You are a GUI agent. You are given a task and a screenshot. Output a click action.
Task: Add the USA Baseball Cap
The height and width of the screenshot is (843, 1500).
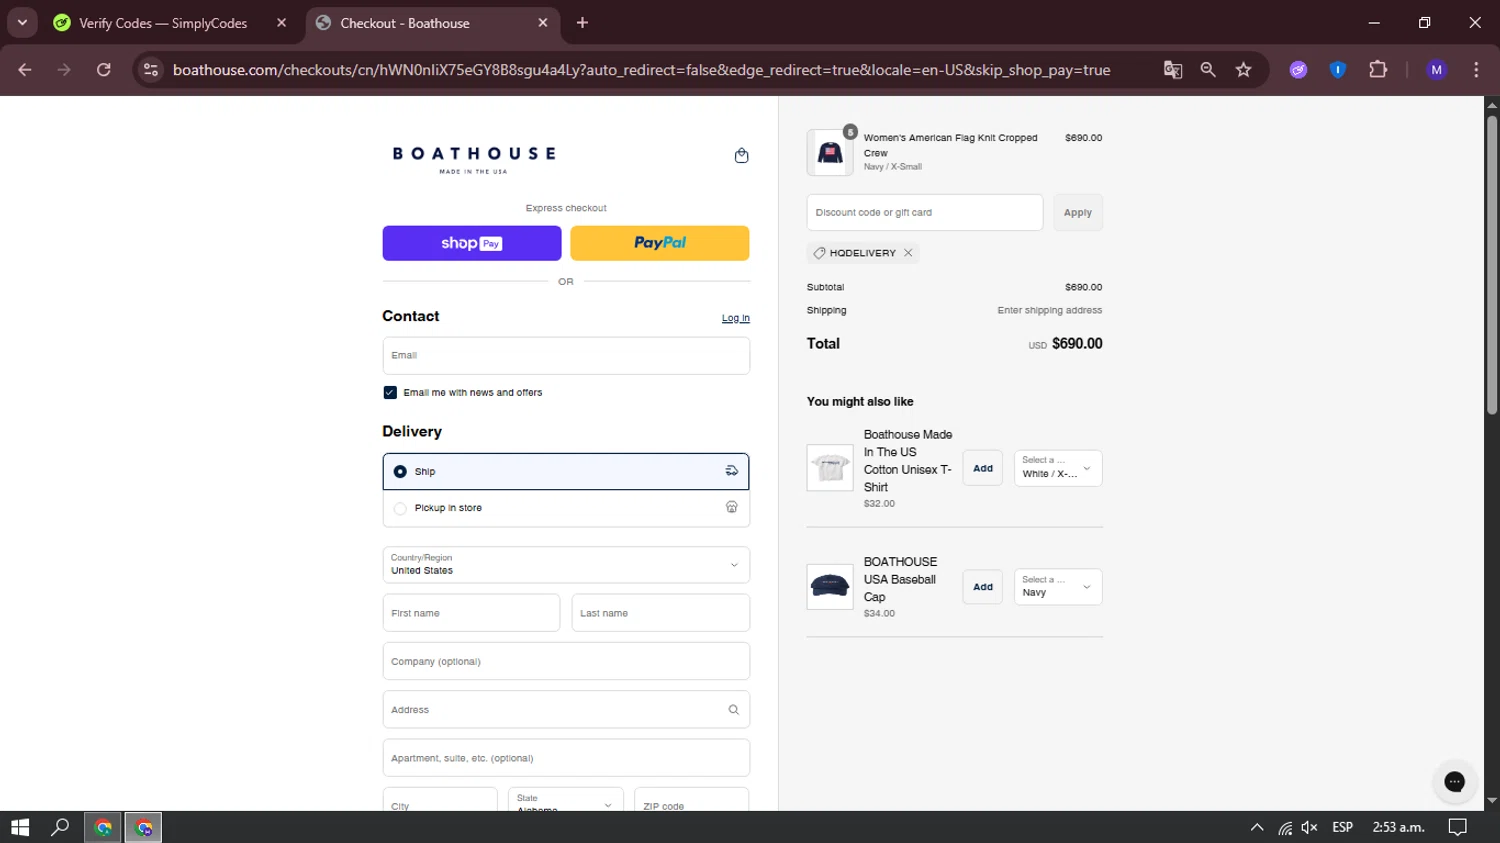click(x=983, y=587)
